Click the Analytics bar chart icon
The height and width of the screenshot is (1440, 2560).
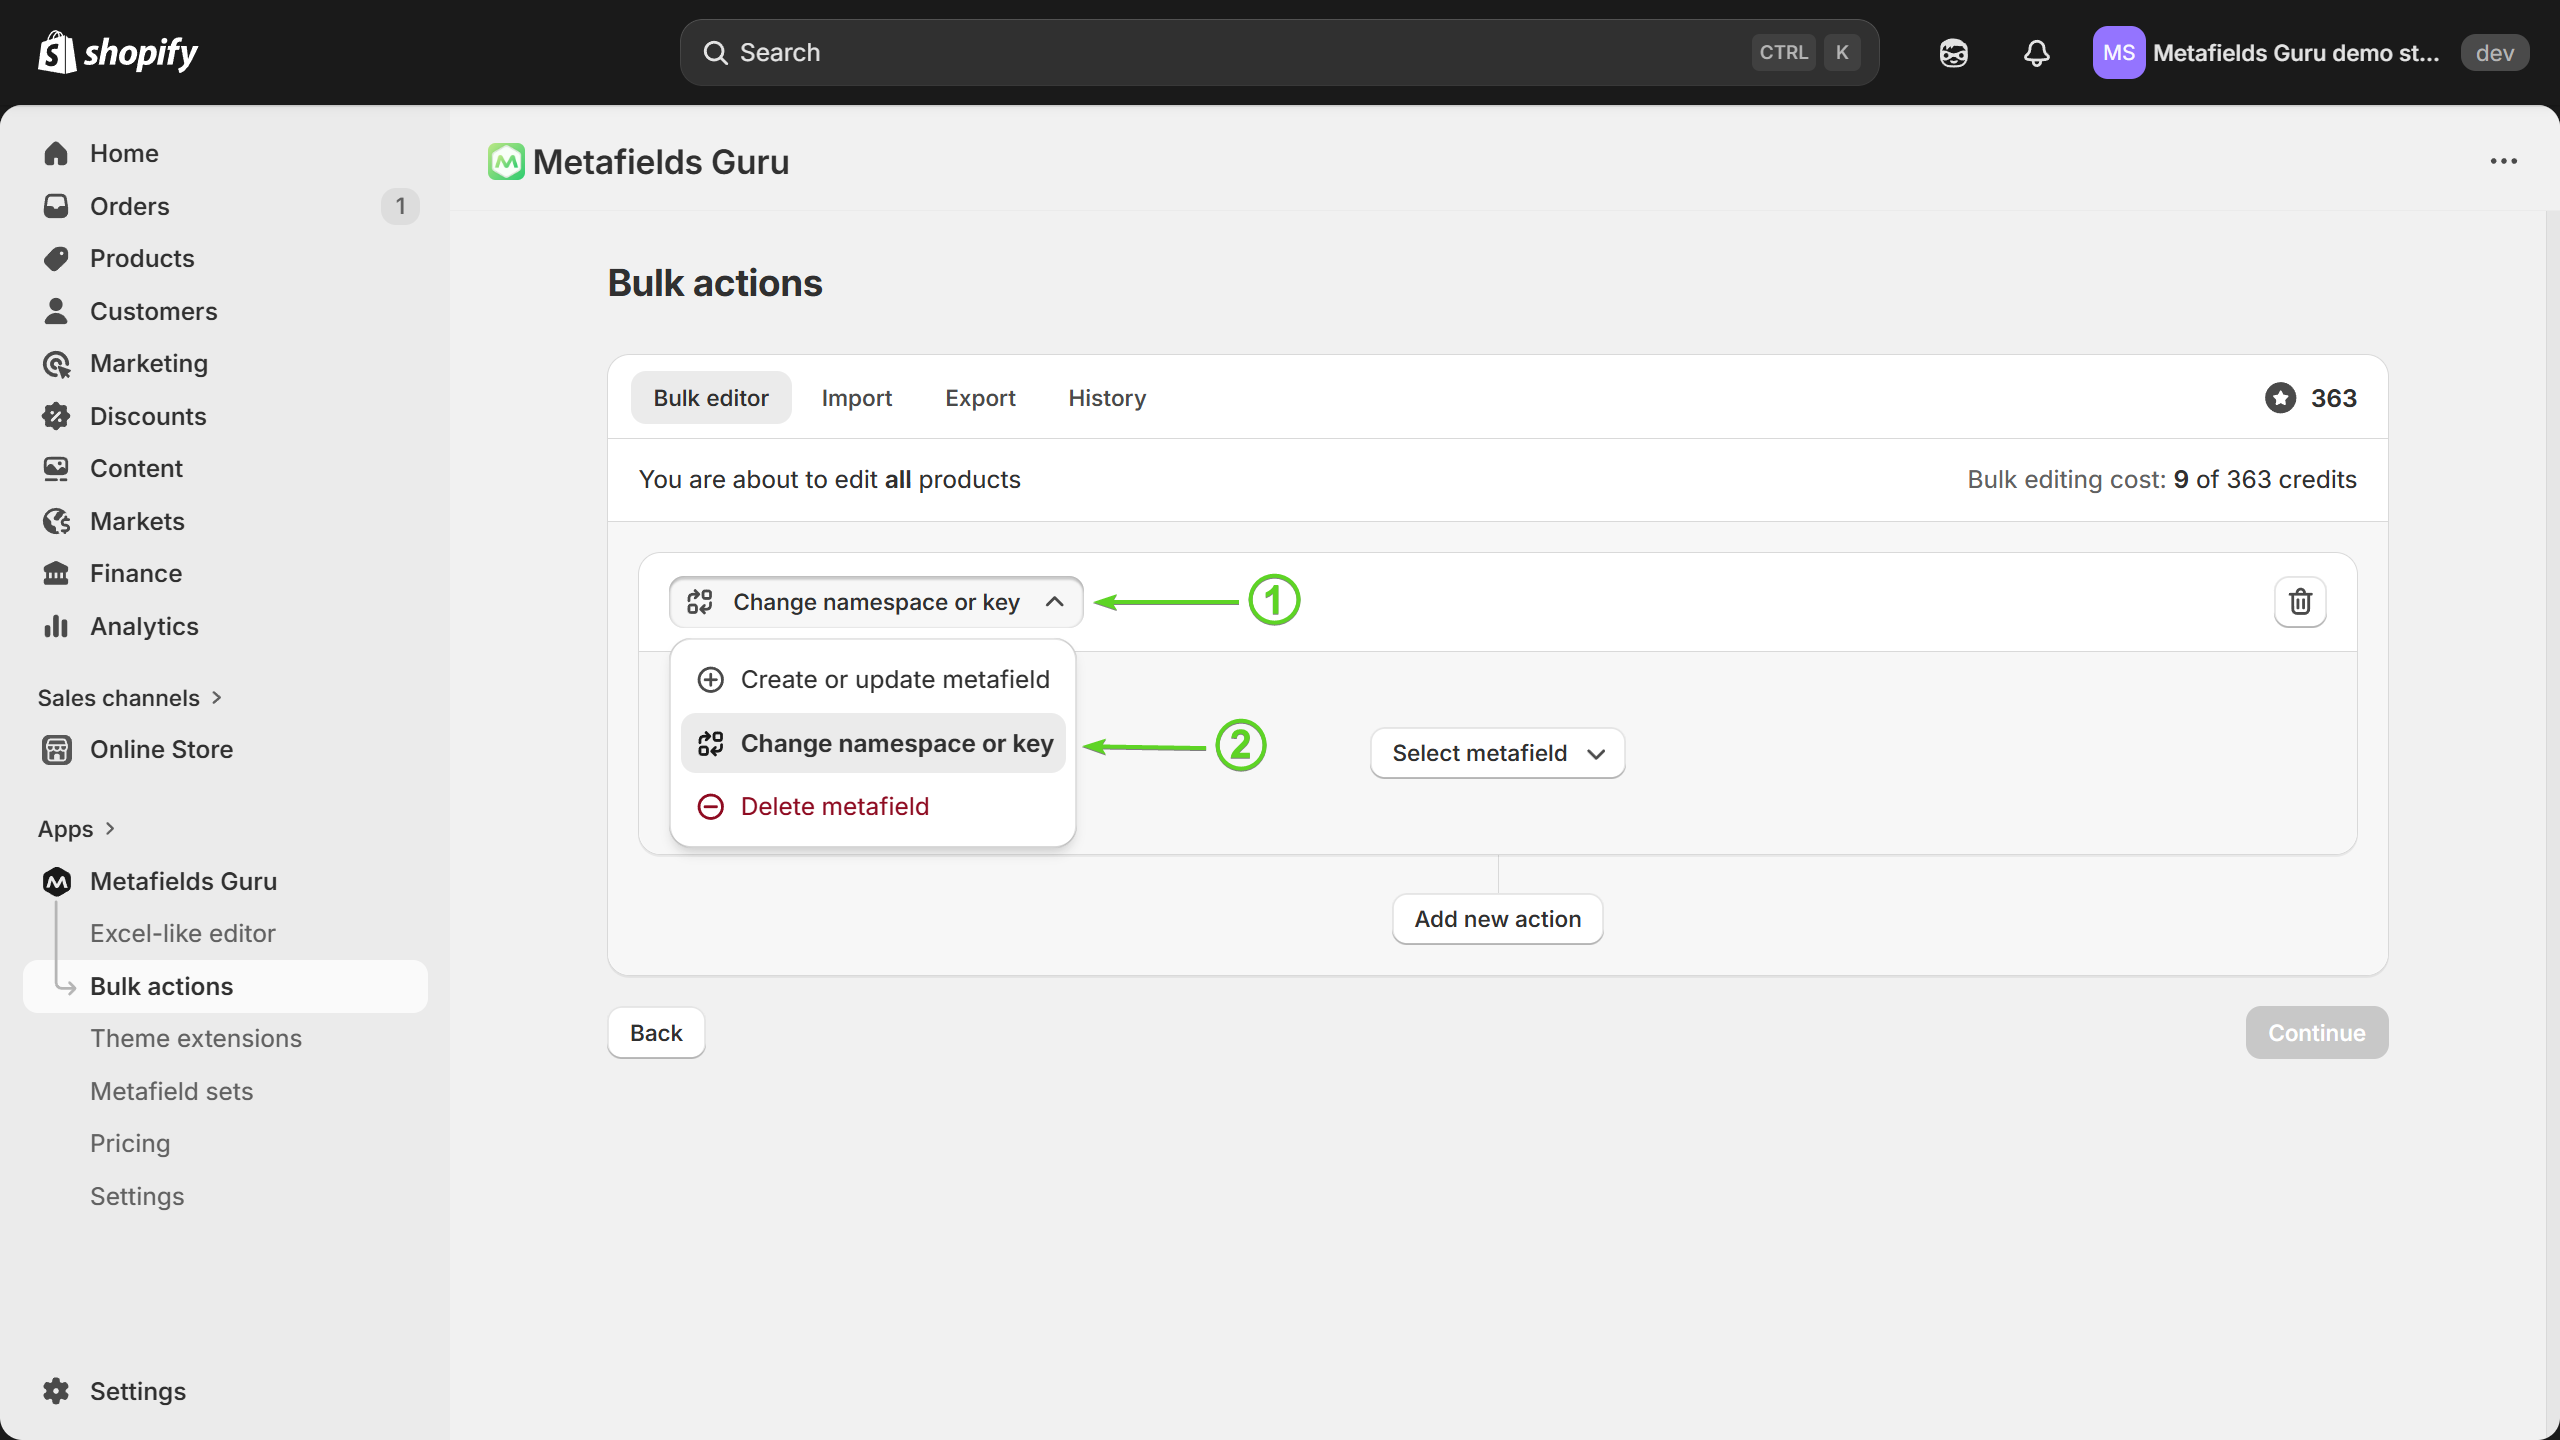(56, 626)
